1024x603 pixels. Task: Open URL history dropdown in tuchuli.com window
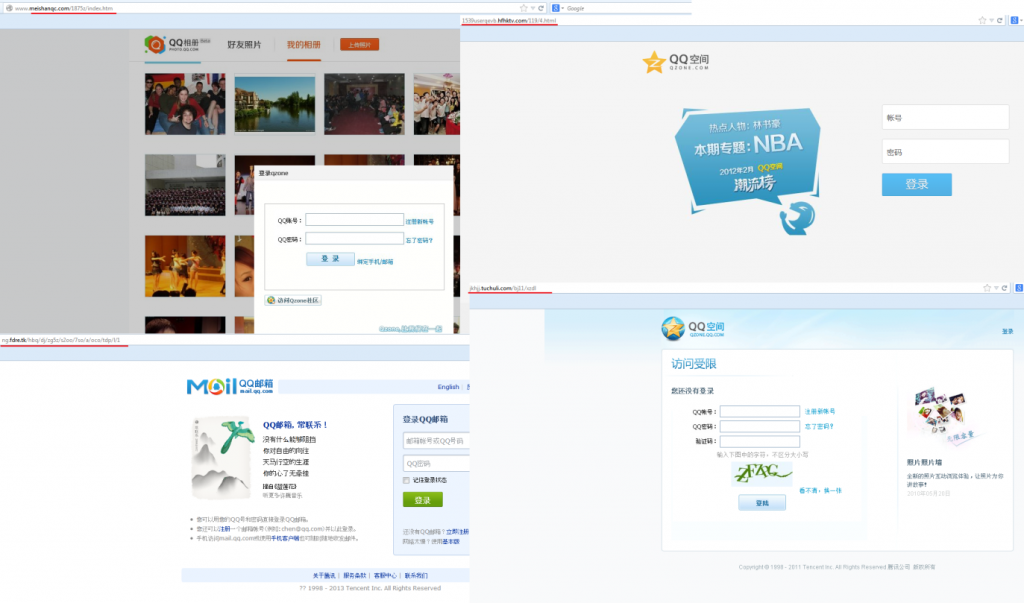point(996,288)
